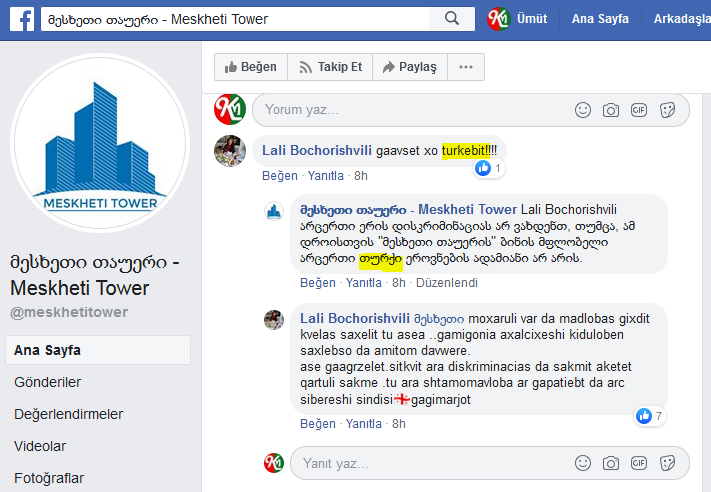Screen dimensions: 711x492
Task: Open the emoji picker in Yorum yaz box
Action: click(583, 110)
